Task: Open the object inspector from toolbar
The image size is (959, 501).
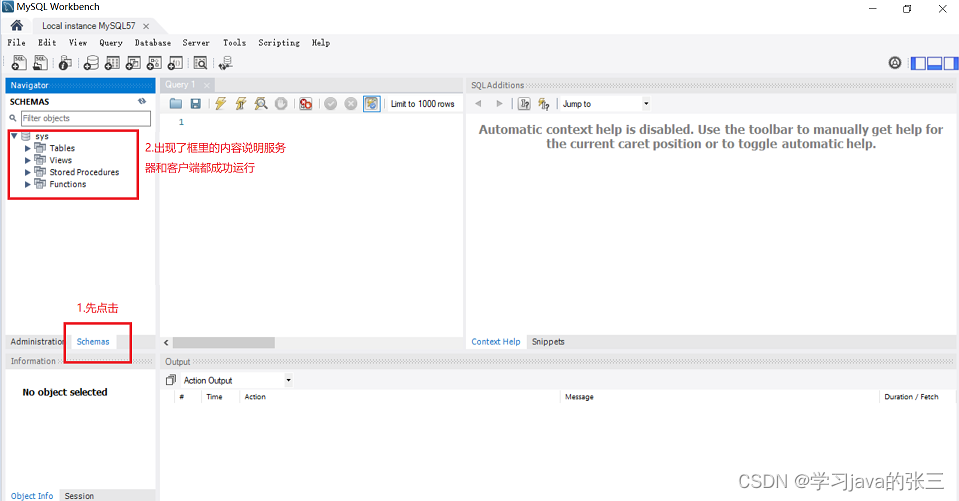Action: pos(65,62)
